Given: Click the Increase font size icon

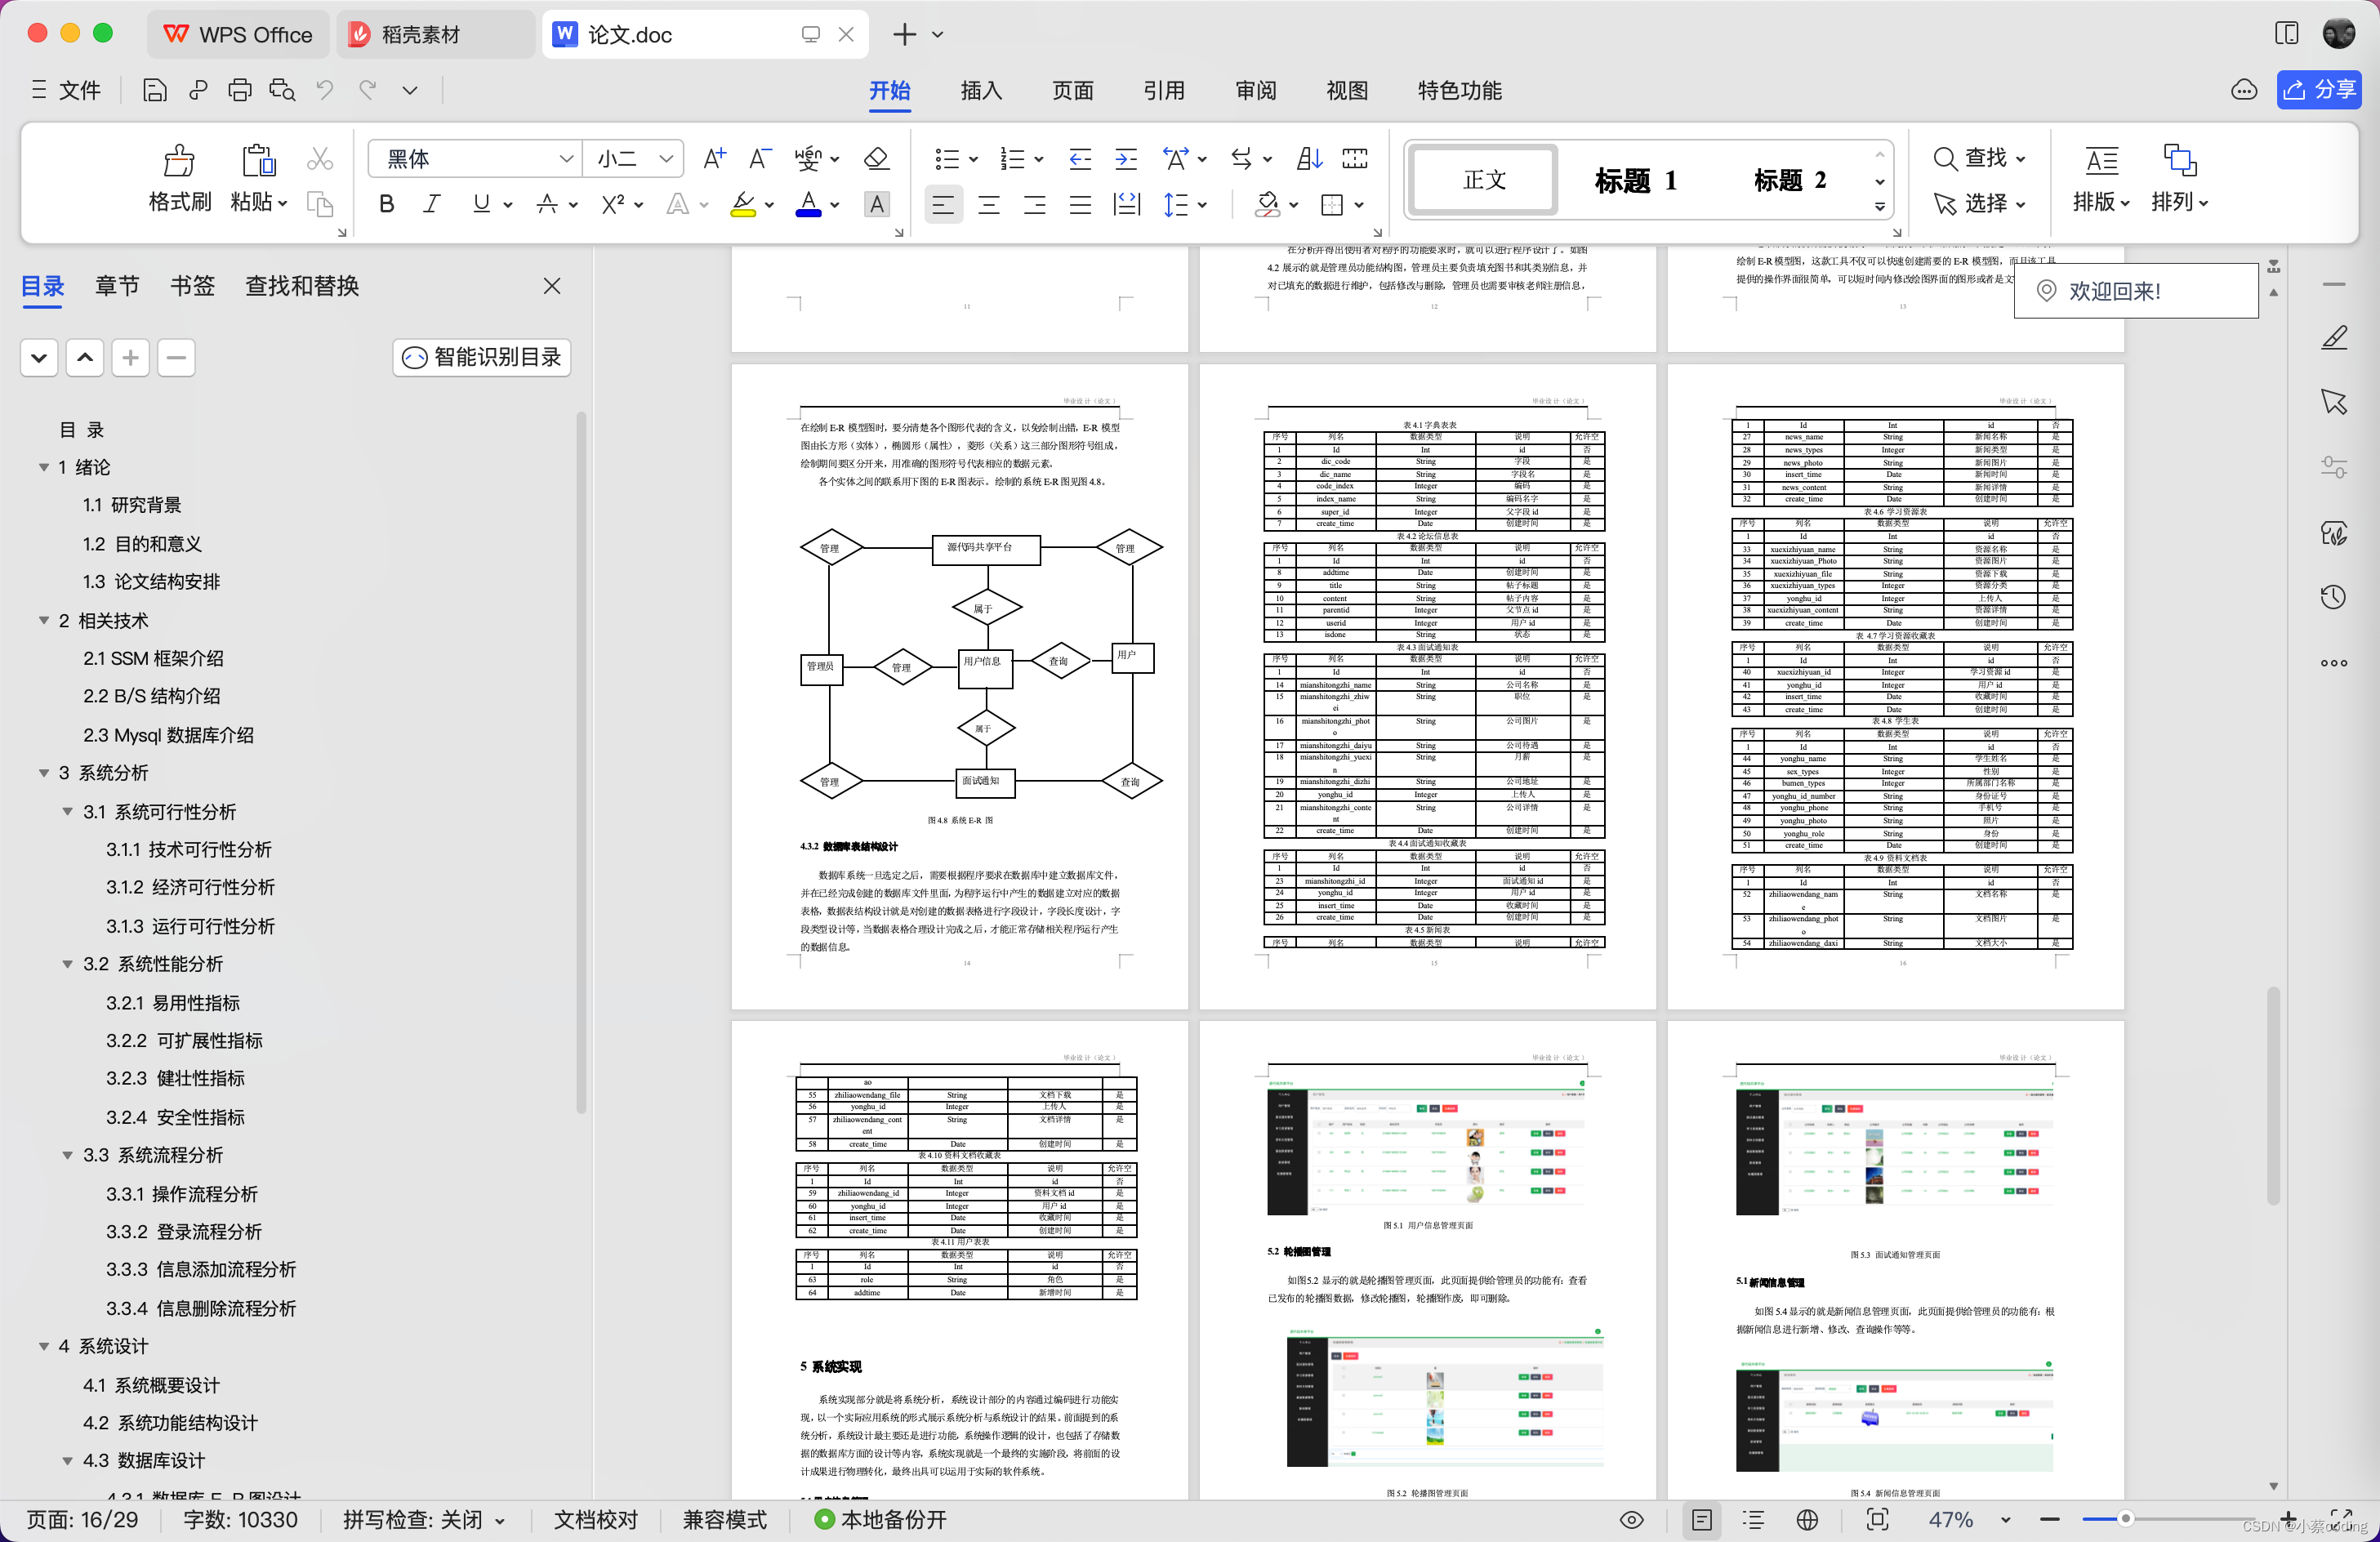Looking at the screenshot, I should click(x=714, y=158).
